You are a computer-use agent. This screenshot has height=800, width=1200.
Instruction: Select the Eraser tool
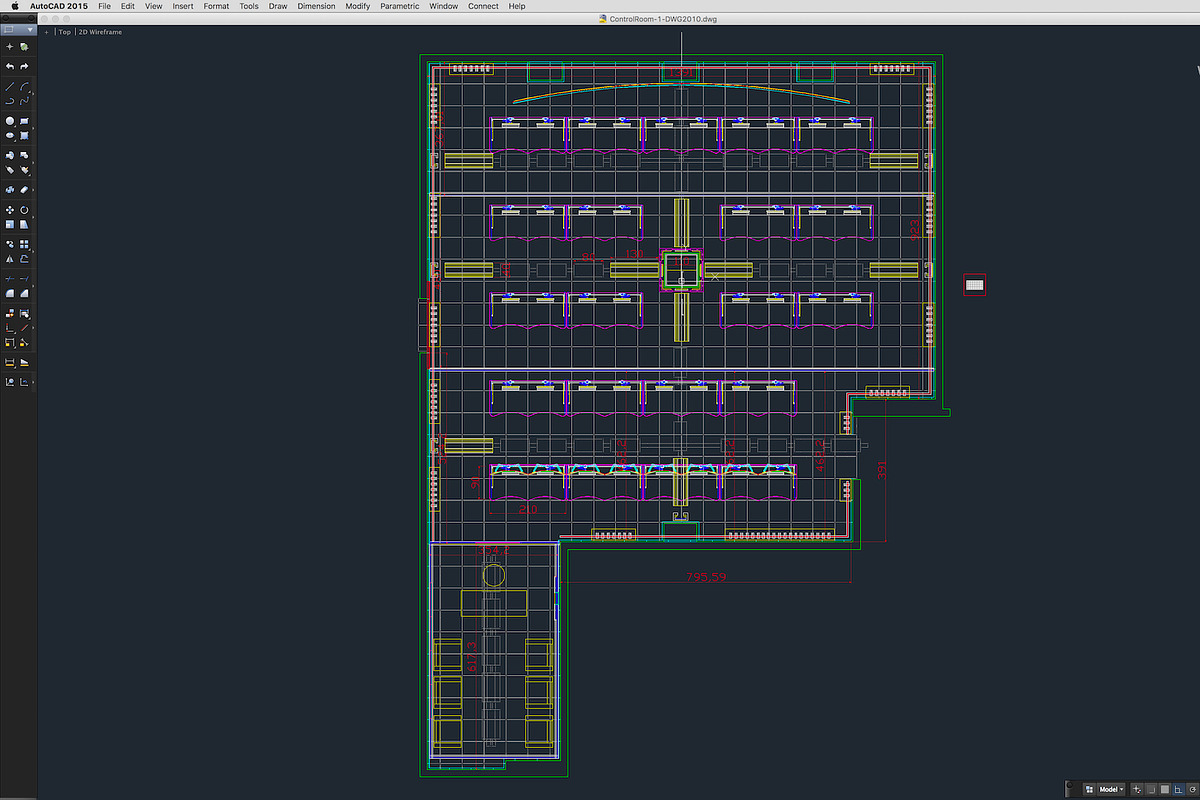coord(24,189)
